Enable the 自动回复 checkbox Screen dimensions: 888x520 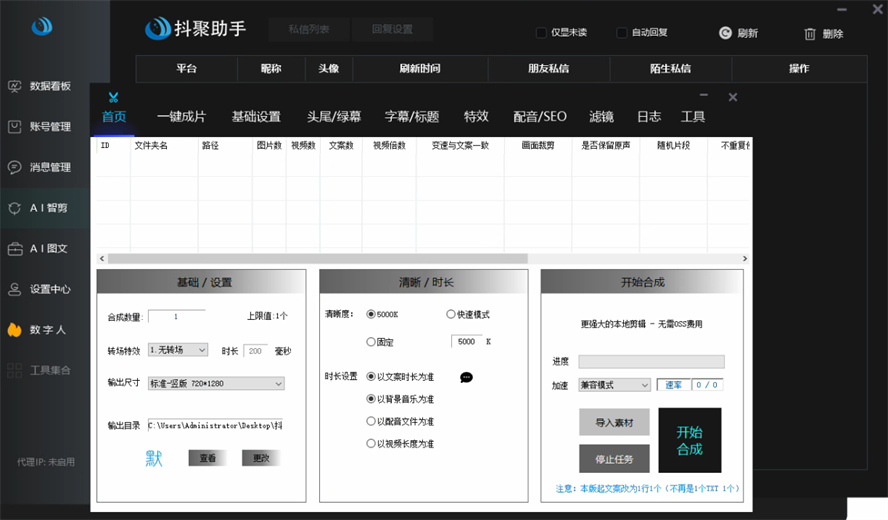click(622, 33)
